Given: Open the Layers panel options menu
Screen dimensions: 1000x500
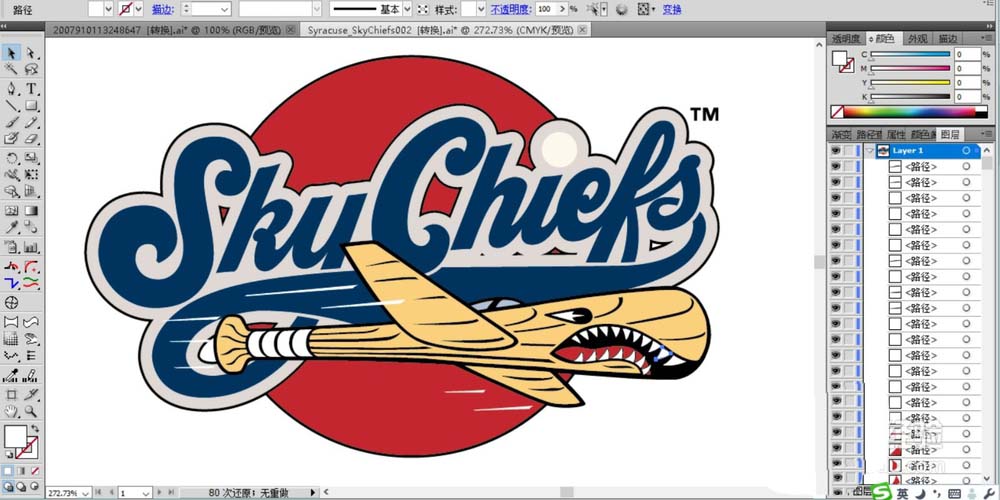Looking at the screenshot, I should [x=986, y=135].
